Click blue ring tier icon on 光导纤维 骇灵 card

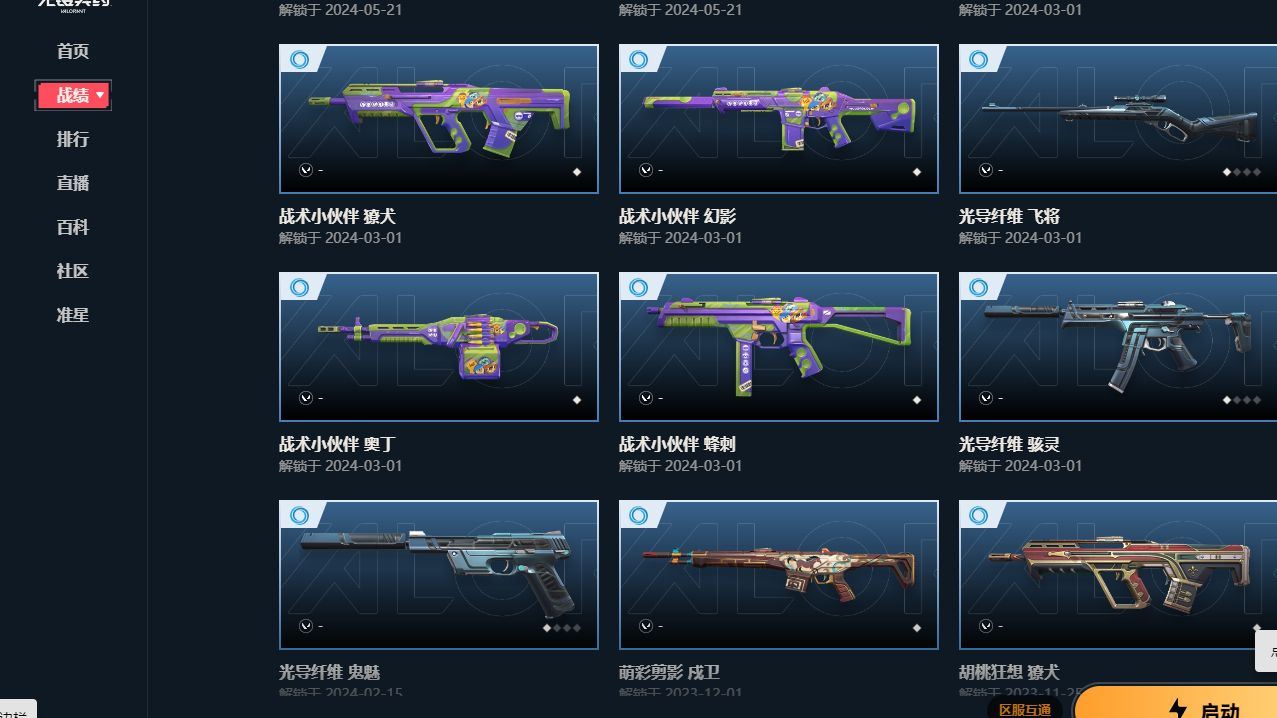979,288
